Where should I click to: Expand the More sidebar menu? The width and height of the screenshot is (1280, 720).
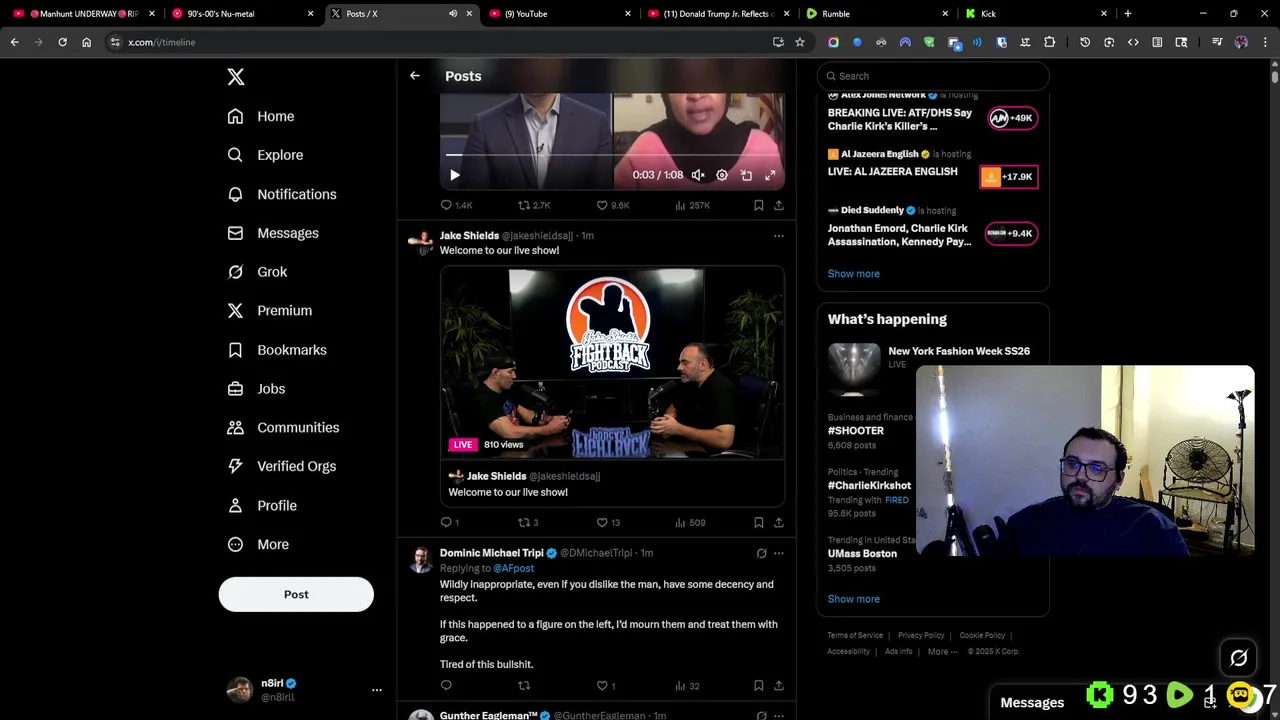258,544
